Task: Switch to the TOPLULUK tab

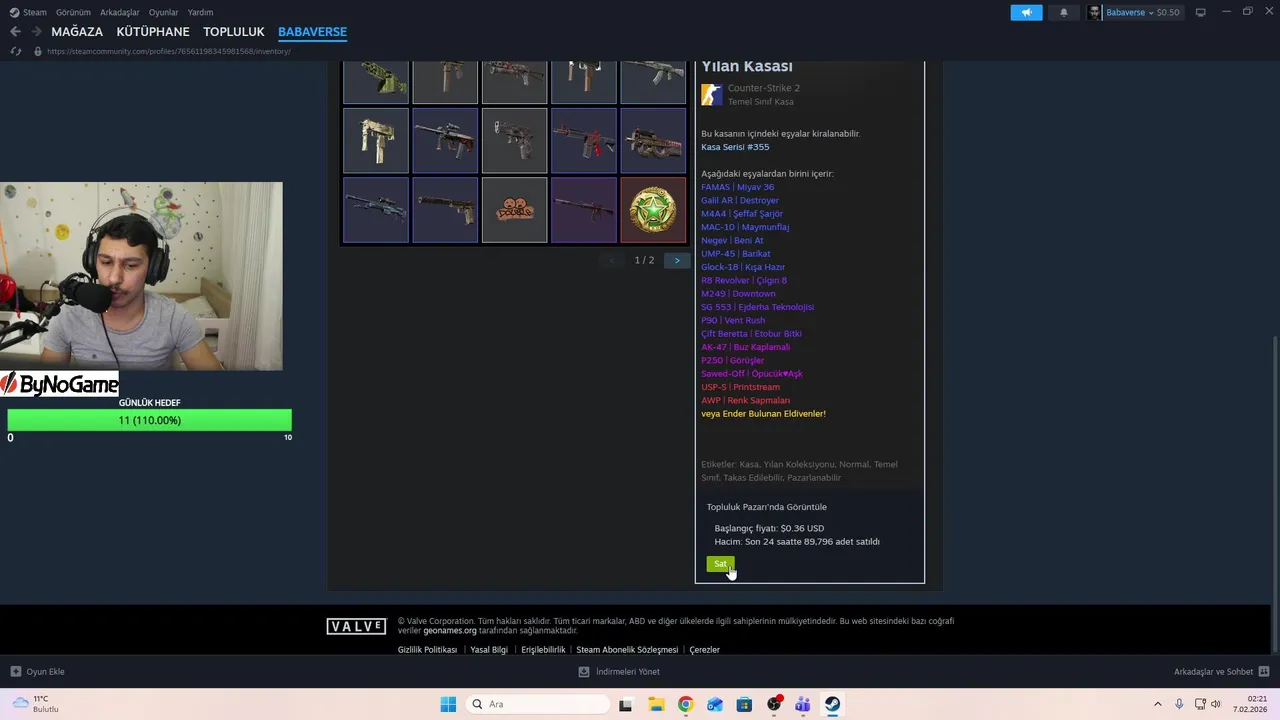Action: 234,32
